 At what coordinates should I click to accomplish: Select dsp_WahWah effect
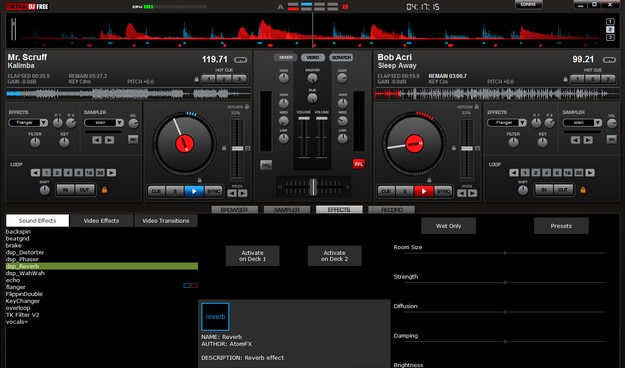25,273
